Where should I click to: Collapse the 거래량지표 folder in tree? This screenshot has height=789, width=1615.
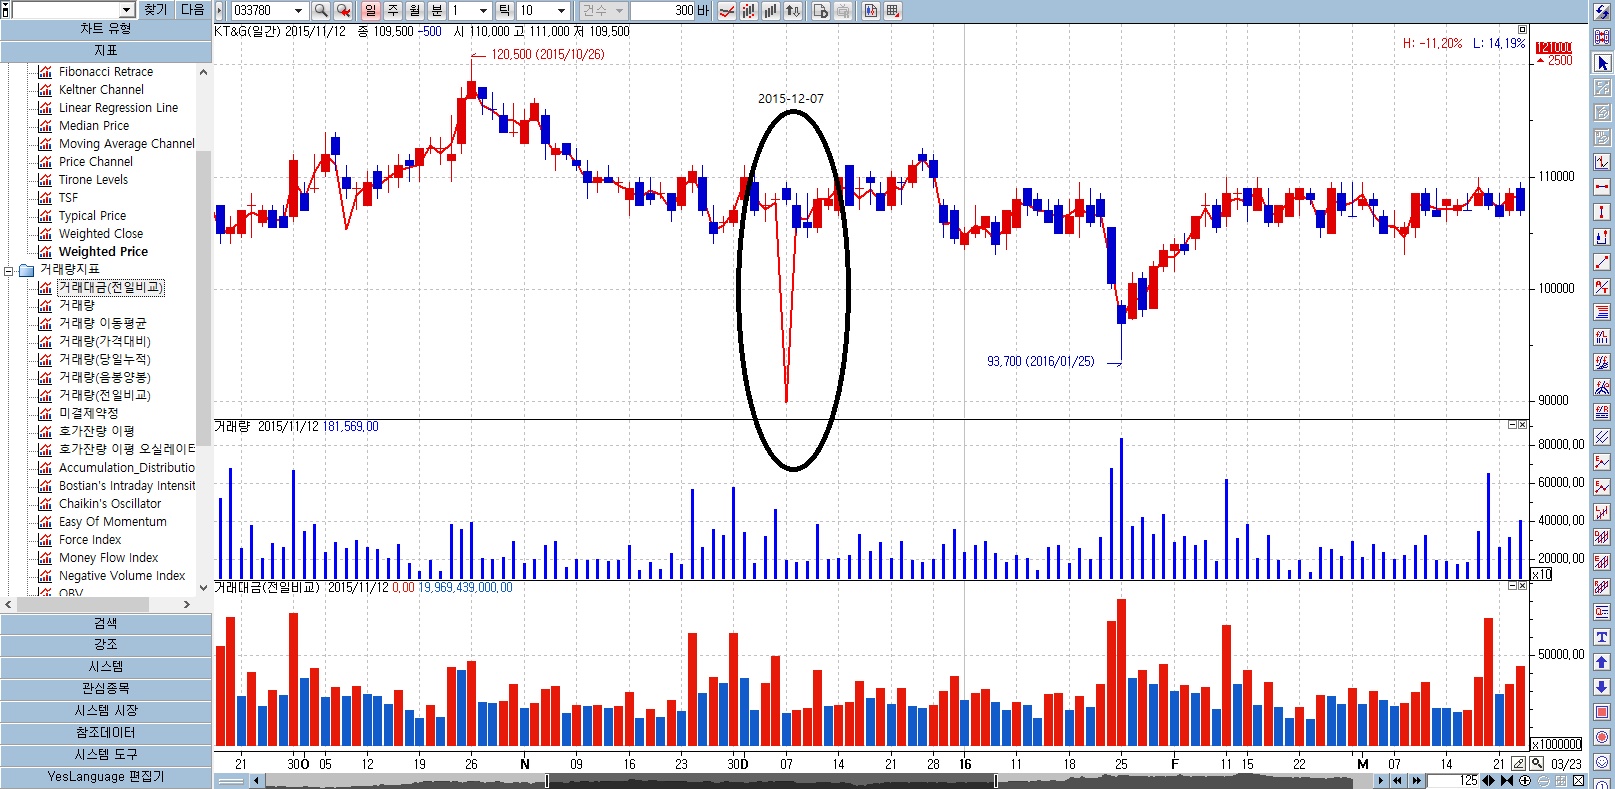(9, 270)
